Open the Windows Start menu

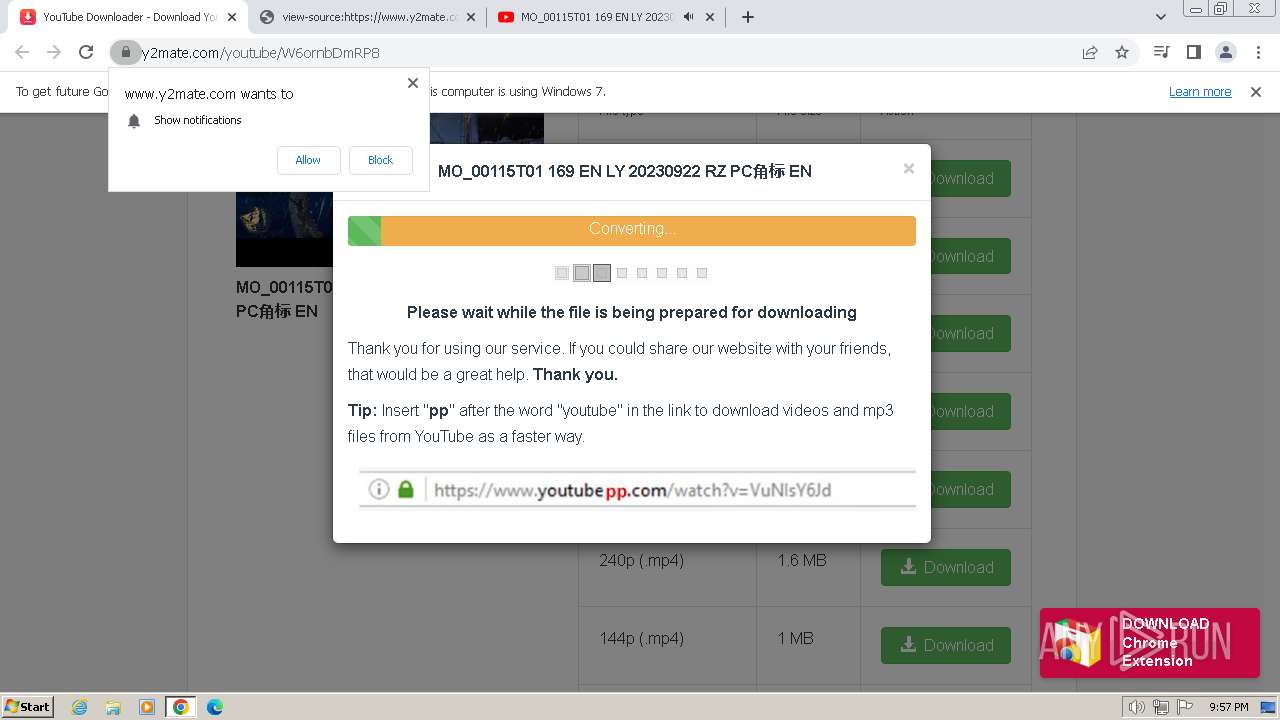point(28,706)
